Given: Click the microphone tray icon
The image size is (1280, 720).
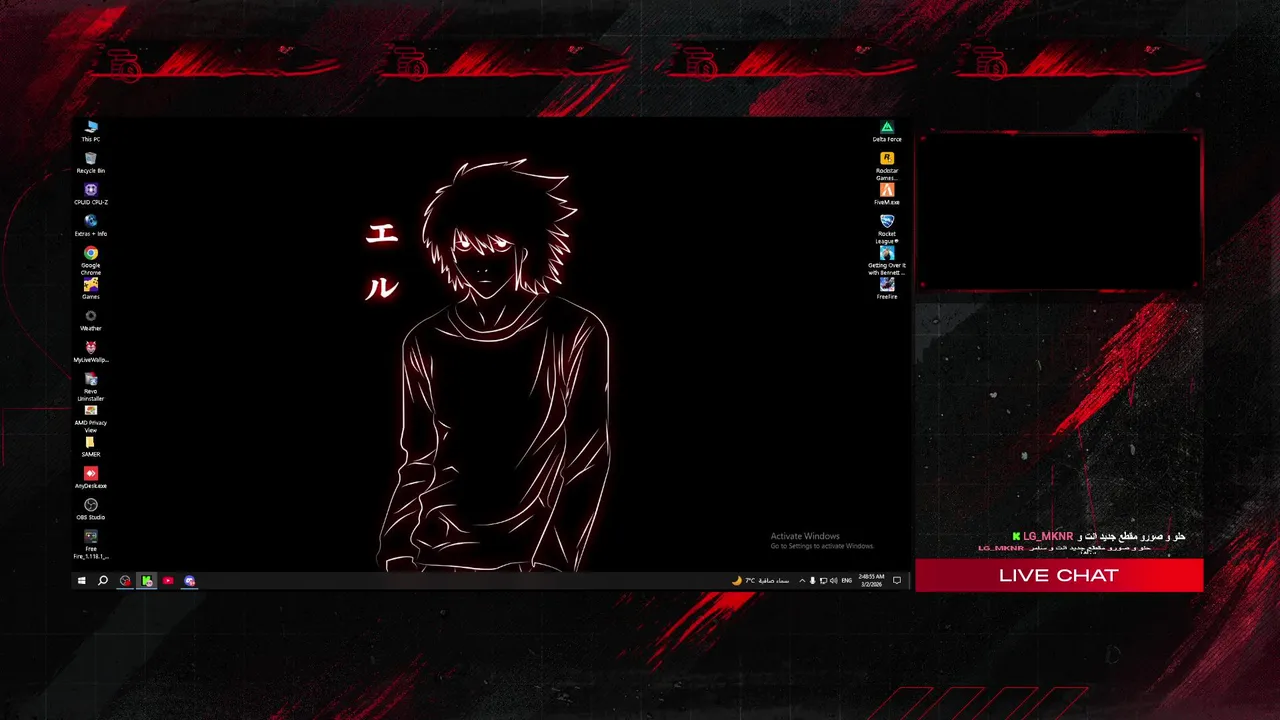Looking at the screenshot, I should tap(812, 580).
